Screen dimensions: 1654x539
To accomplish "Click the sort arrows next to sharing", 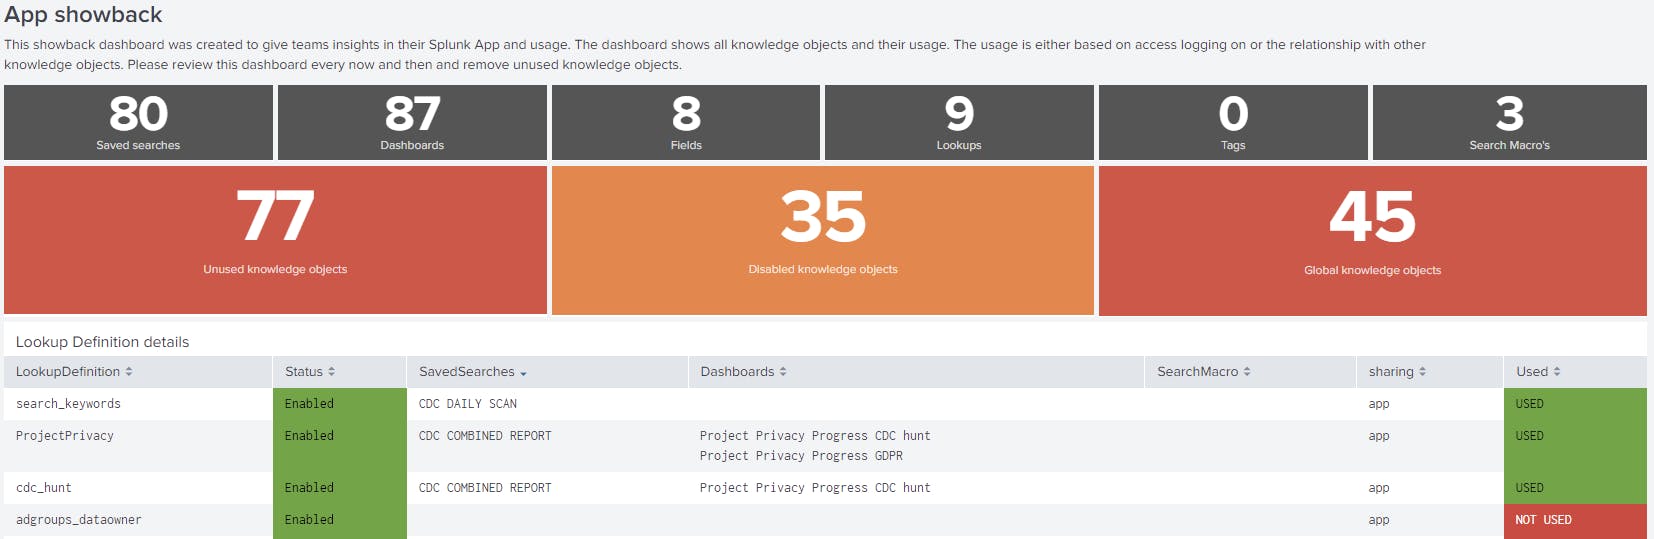I will click(1422, 372).
